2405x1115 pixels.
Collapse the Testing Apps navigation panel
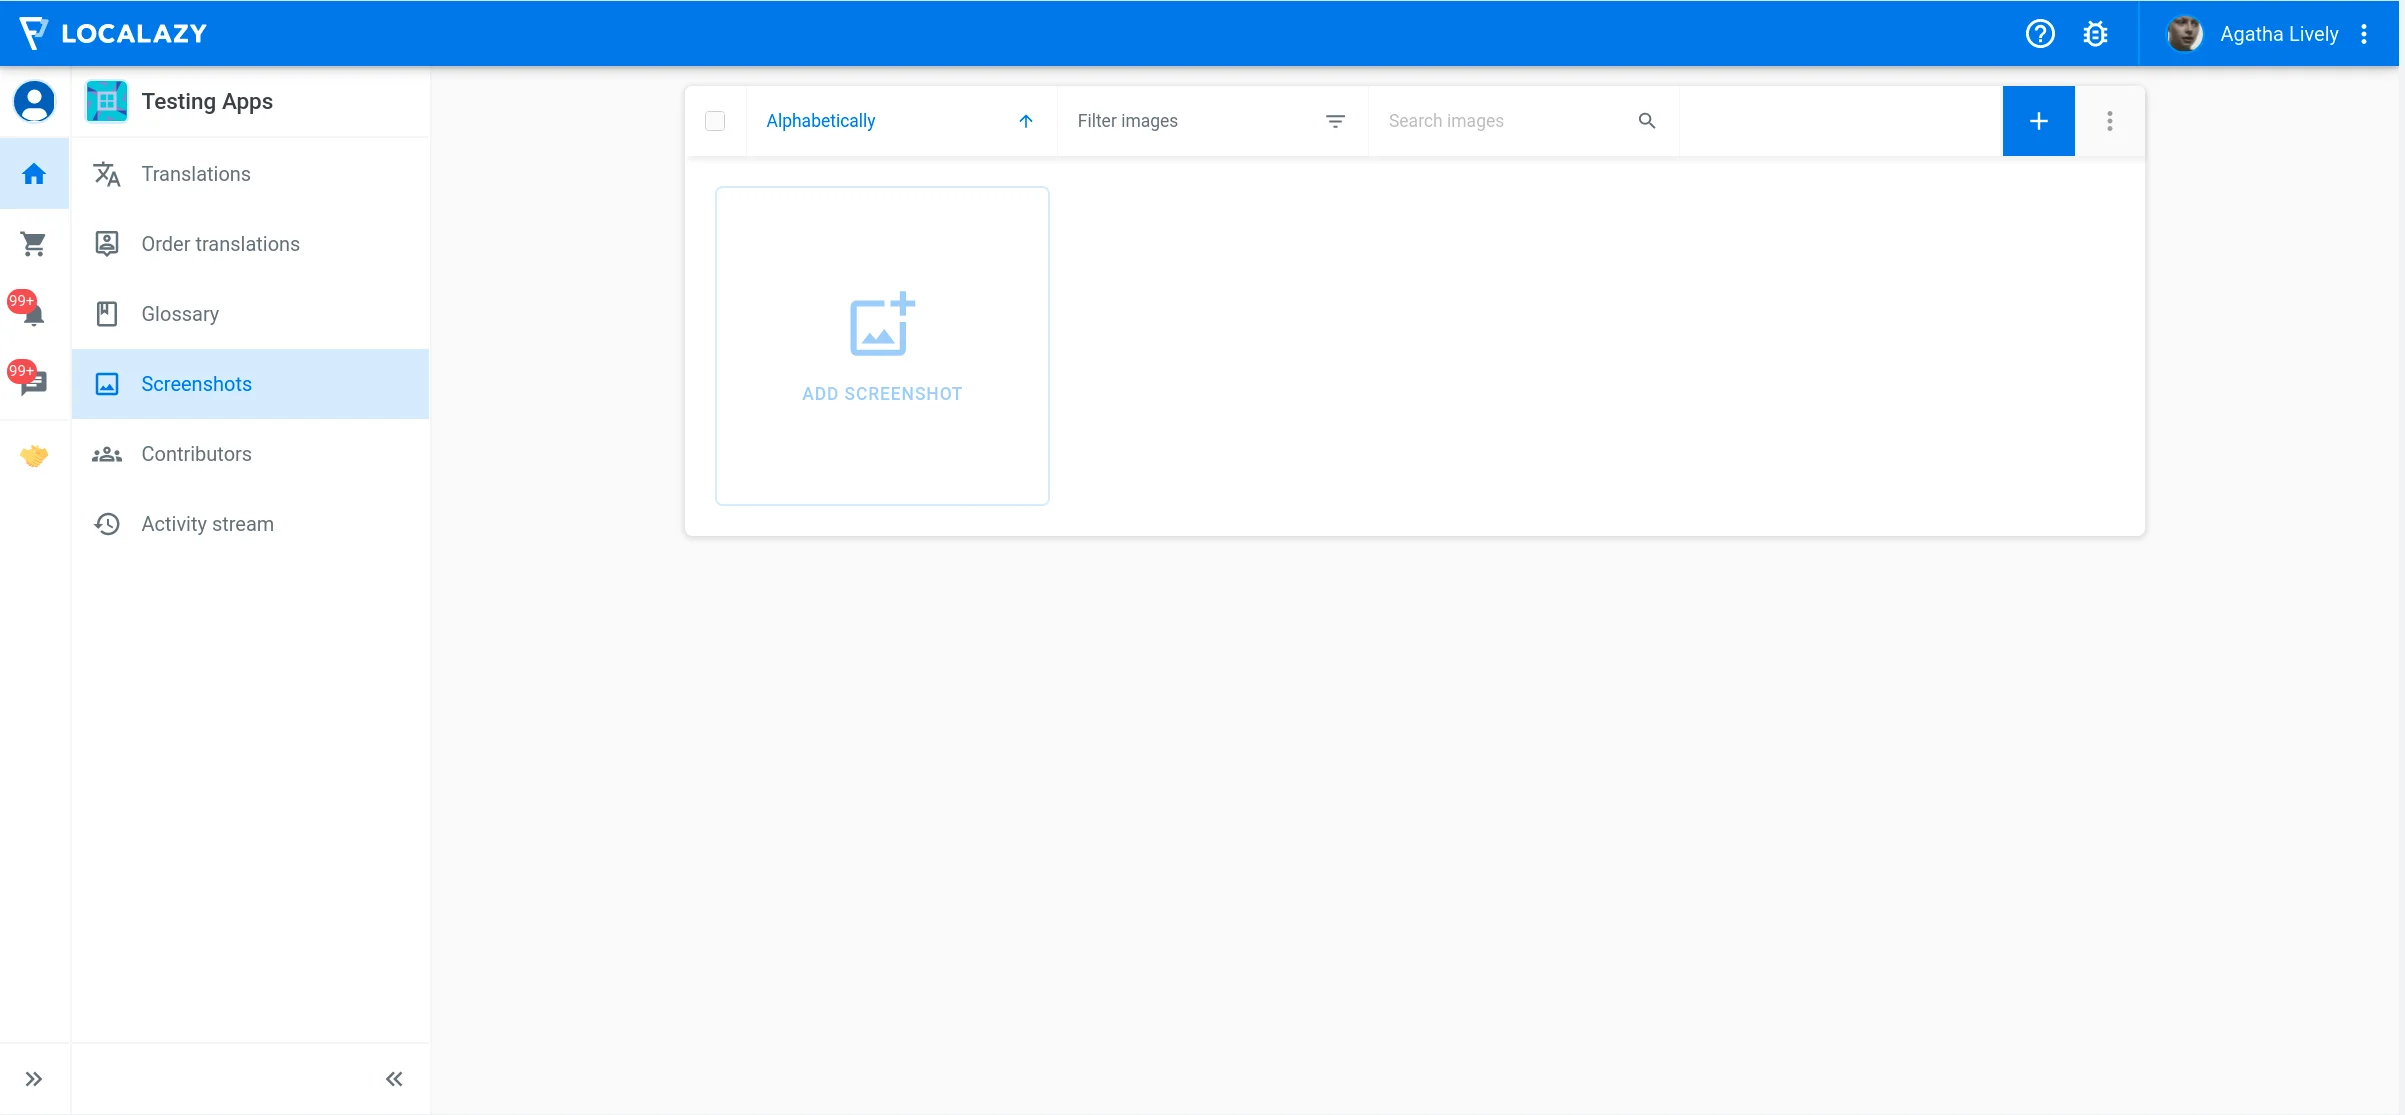coord(393,1079)
